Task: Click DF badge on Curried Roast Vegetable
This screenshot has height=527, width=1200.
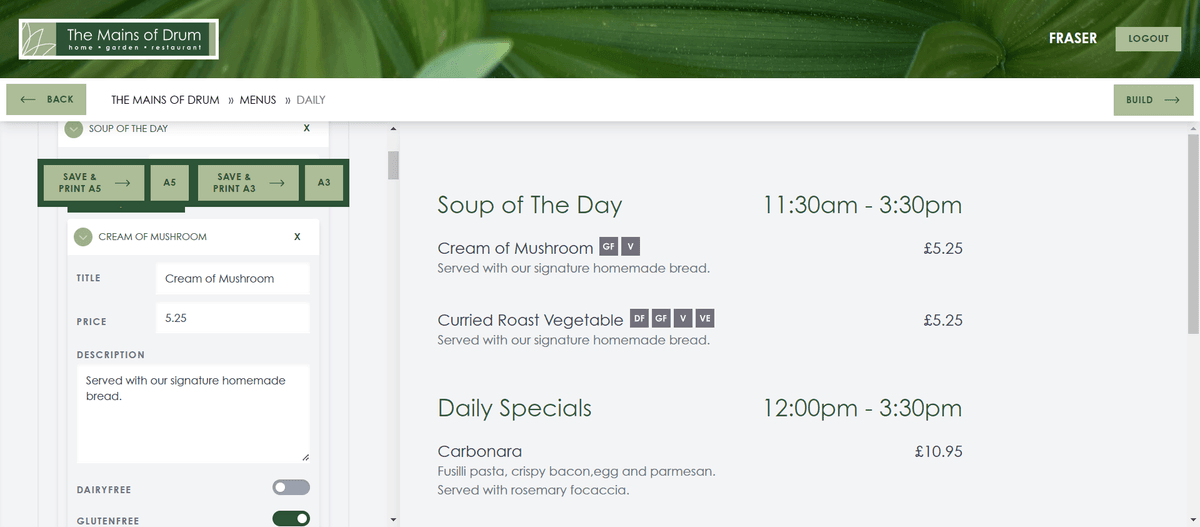Action: [639, 319]
